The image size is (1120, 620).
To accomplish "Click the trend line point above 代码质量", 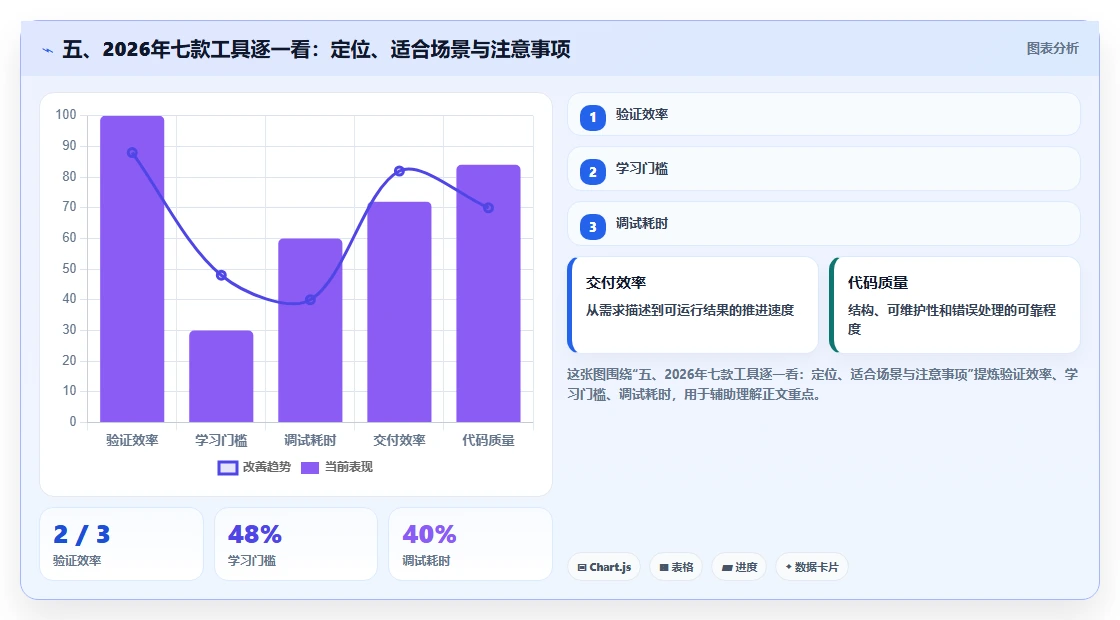I will 489,208.
